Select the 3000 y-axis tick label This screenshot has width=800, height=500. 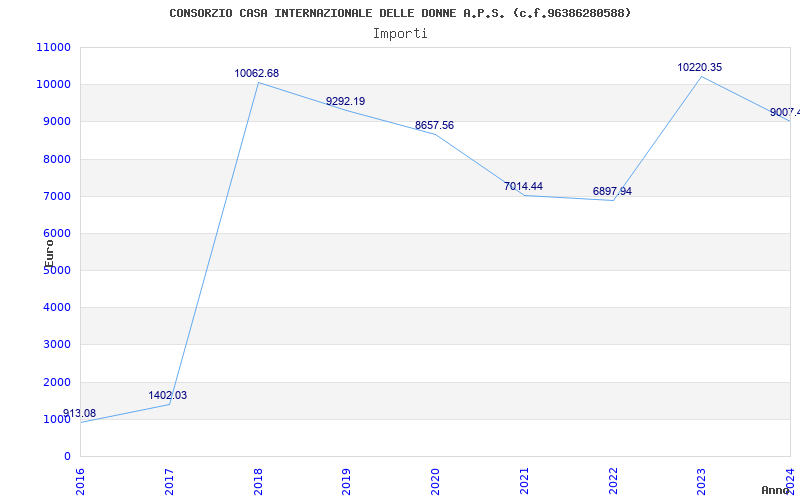point(56,345)
